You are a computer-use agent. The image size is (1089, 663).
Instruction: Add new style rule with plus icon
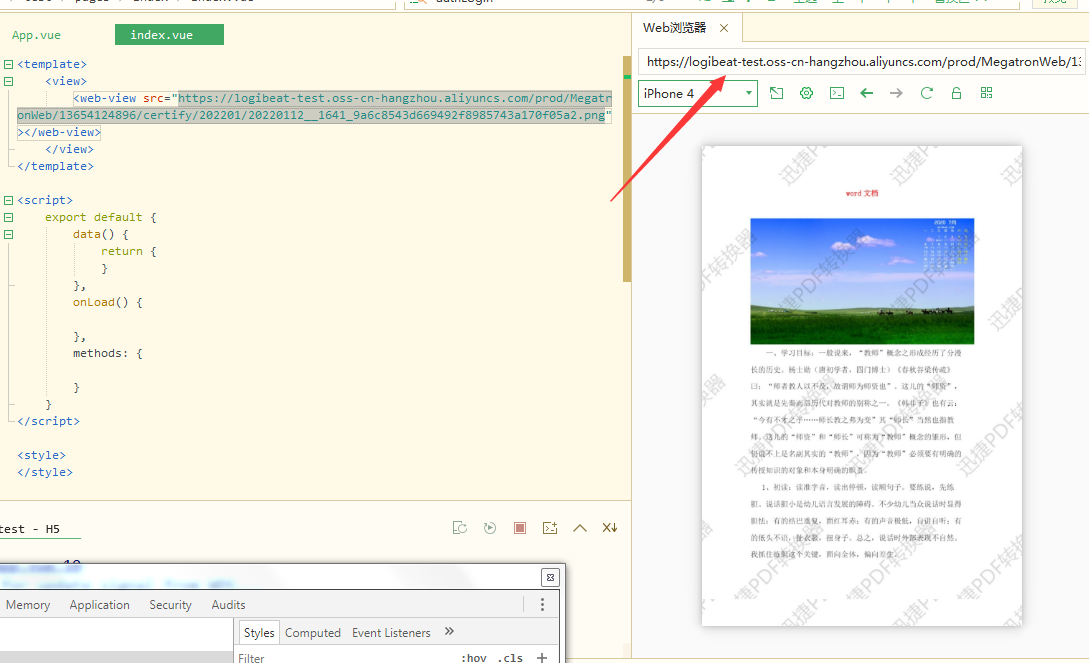click(x=542, y=657)
